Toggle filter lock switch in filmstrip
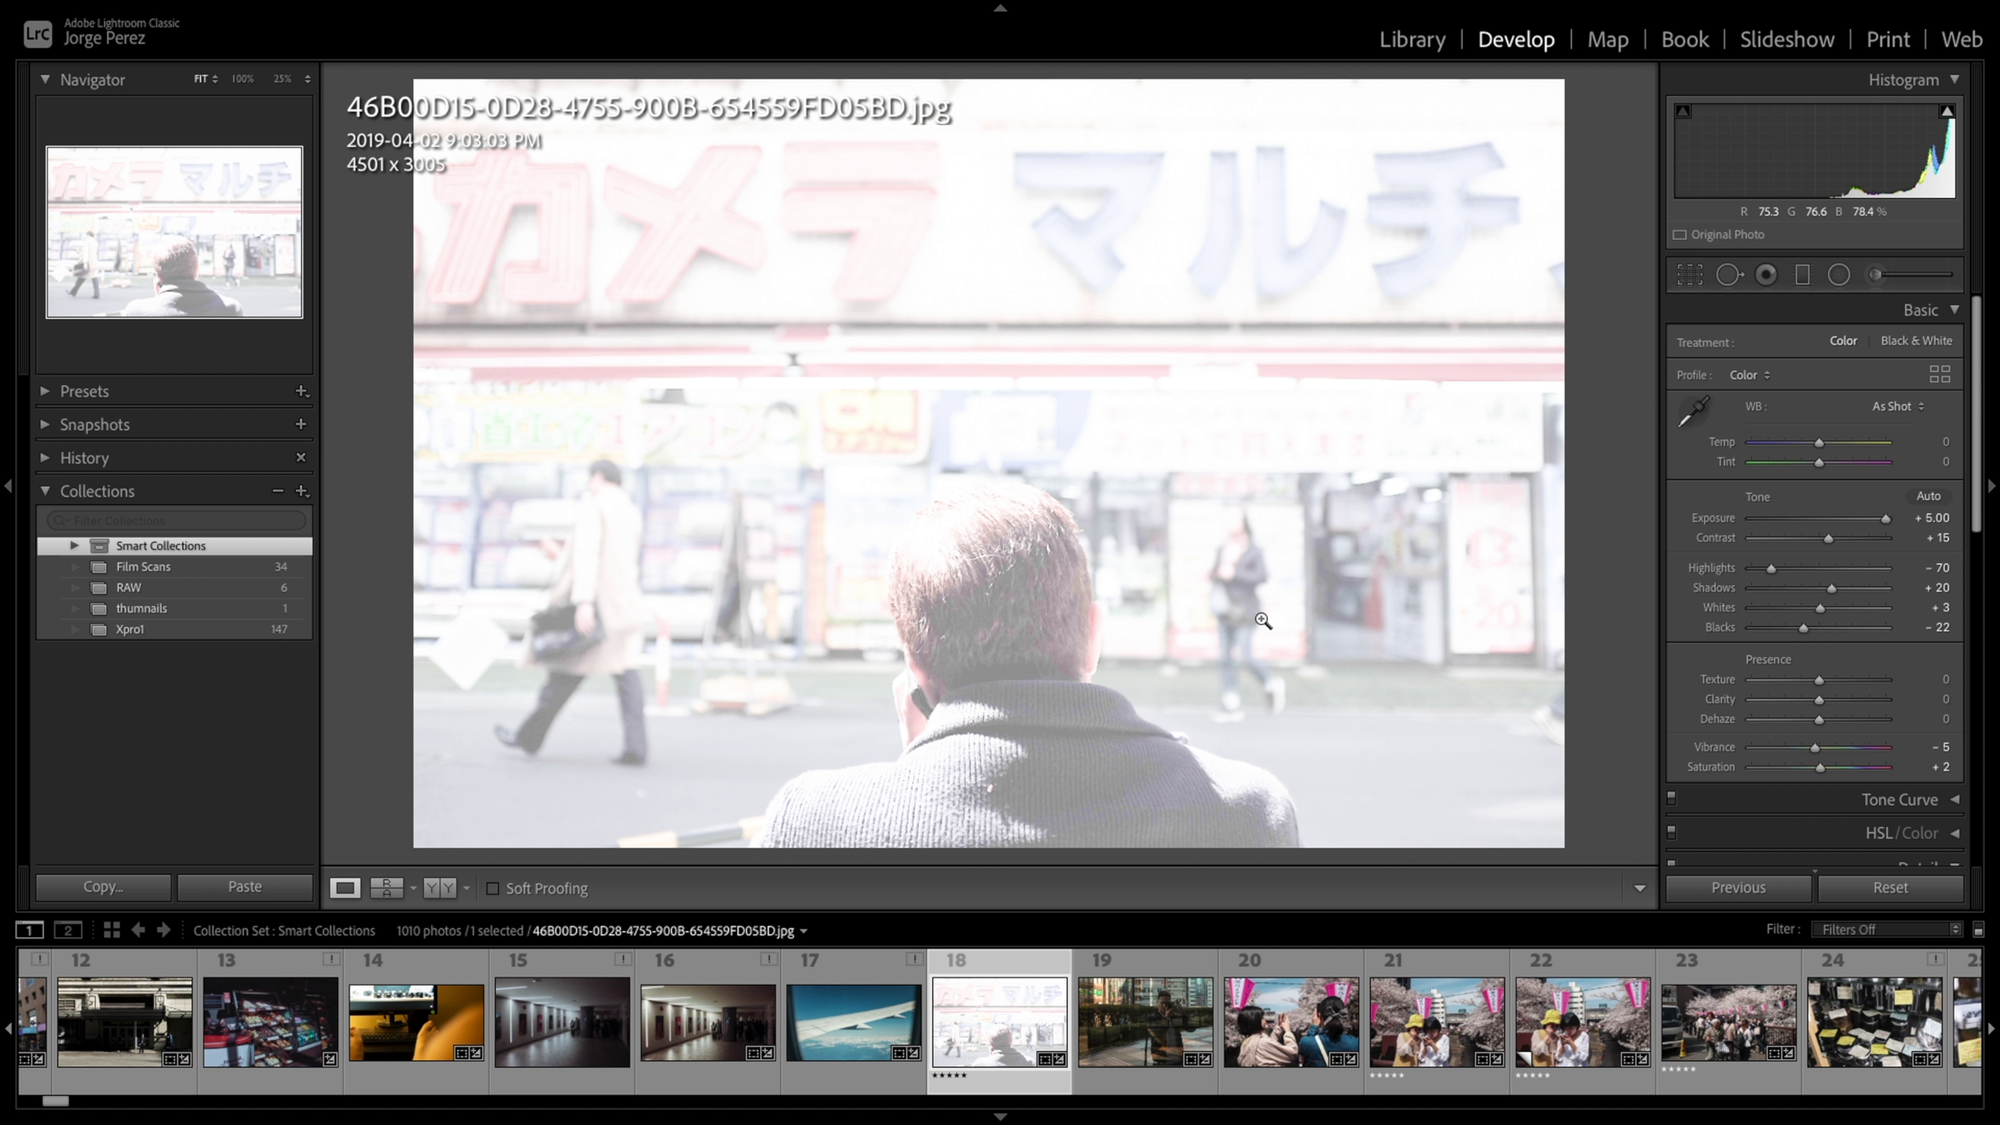This screenshot has height=1125, width=2000. (1977, 930)
